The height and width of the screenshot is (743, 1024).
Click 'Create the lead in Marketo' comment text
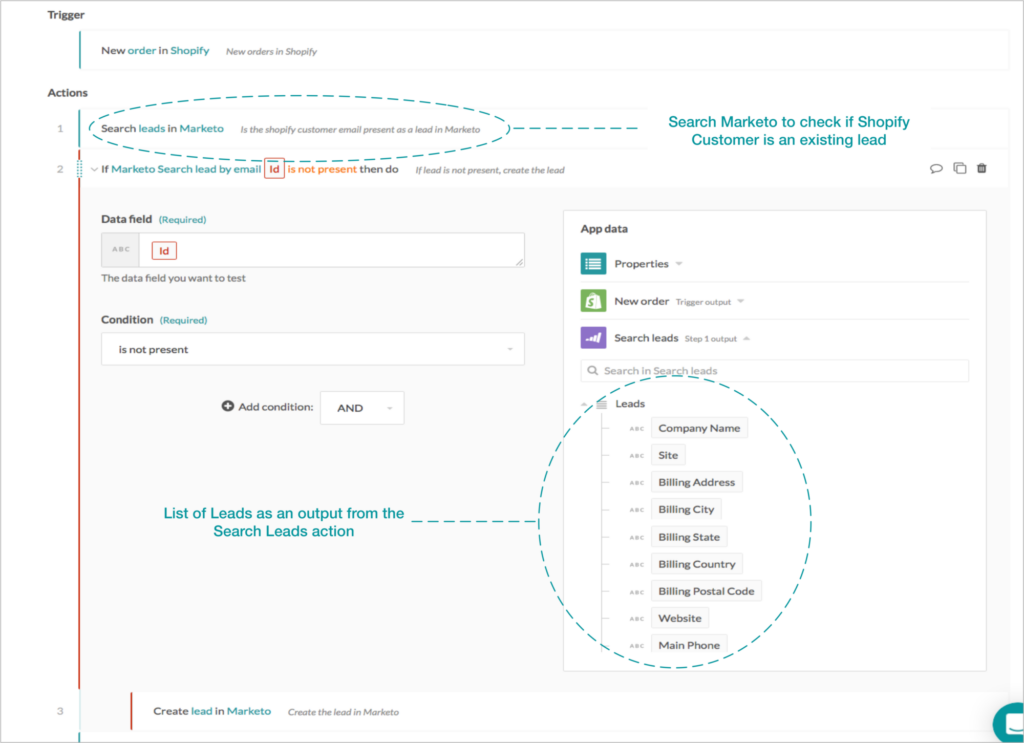(344, 712)
